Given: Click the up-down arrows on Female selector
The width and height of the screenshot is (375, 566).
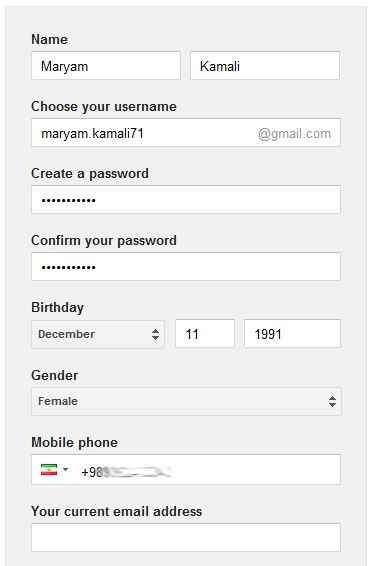Looking at the screenshot, I should [x=332, y=401].
